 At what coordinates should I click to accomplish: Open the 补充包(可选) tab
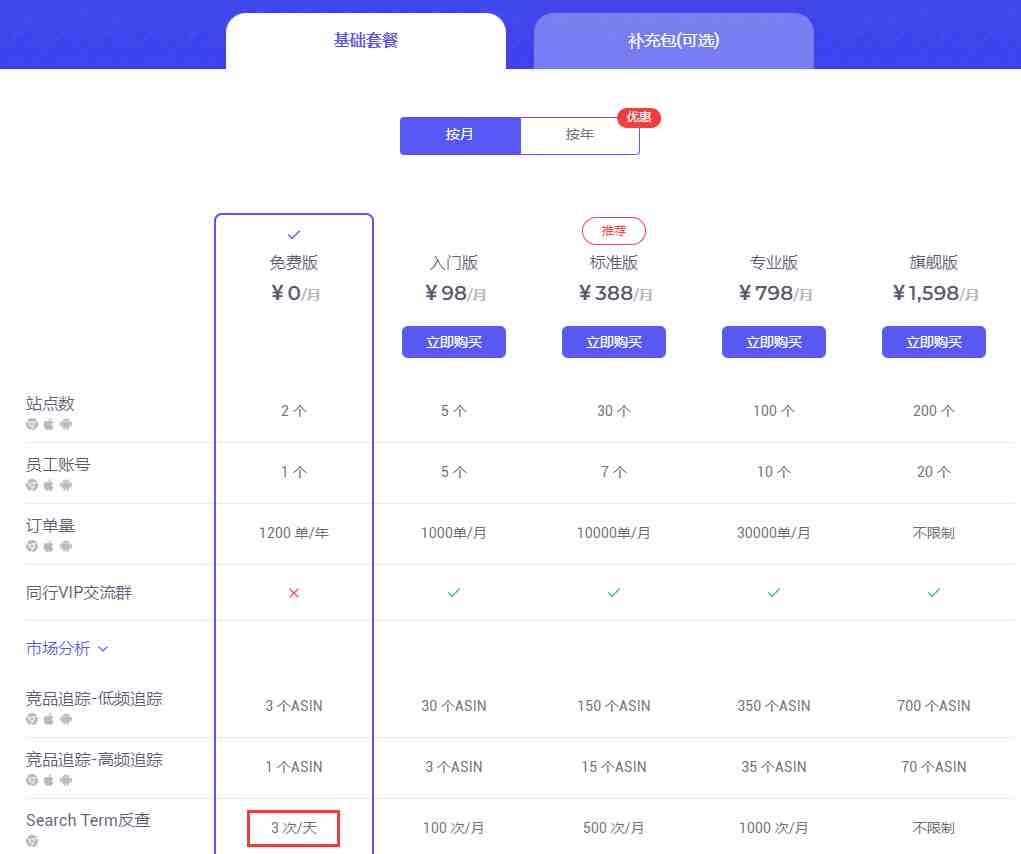tap(673, 40)
